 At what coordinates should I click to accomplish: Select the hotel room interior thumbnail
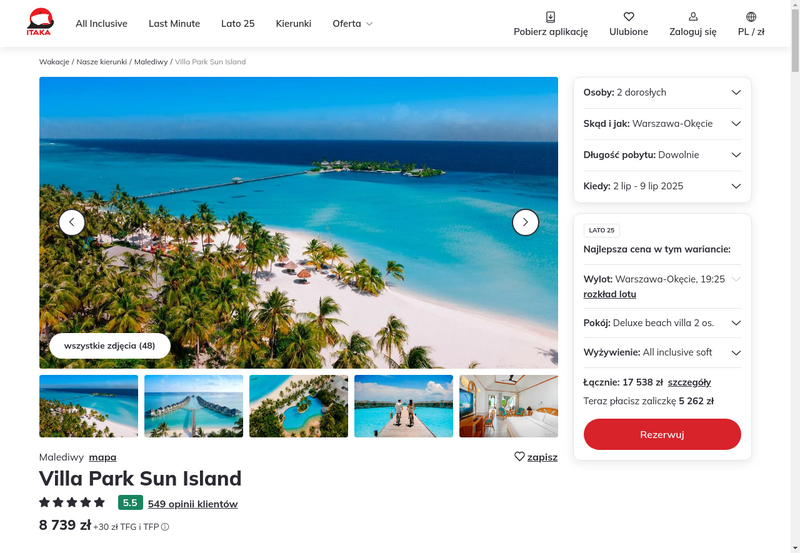tap(508, 406)
